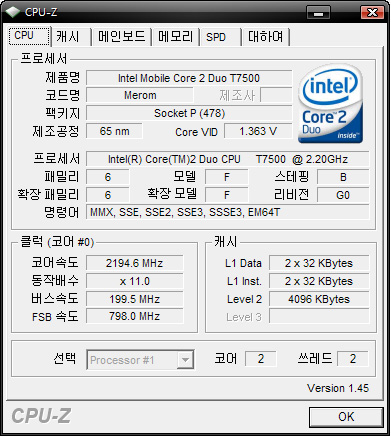
Task: Open the Processor #1 selection dropdown arrow
Action: point(185,360)
